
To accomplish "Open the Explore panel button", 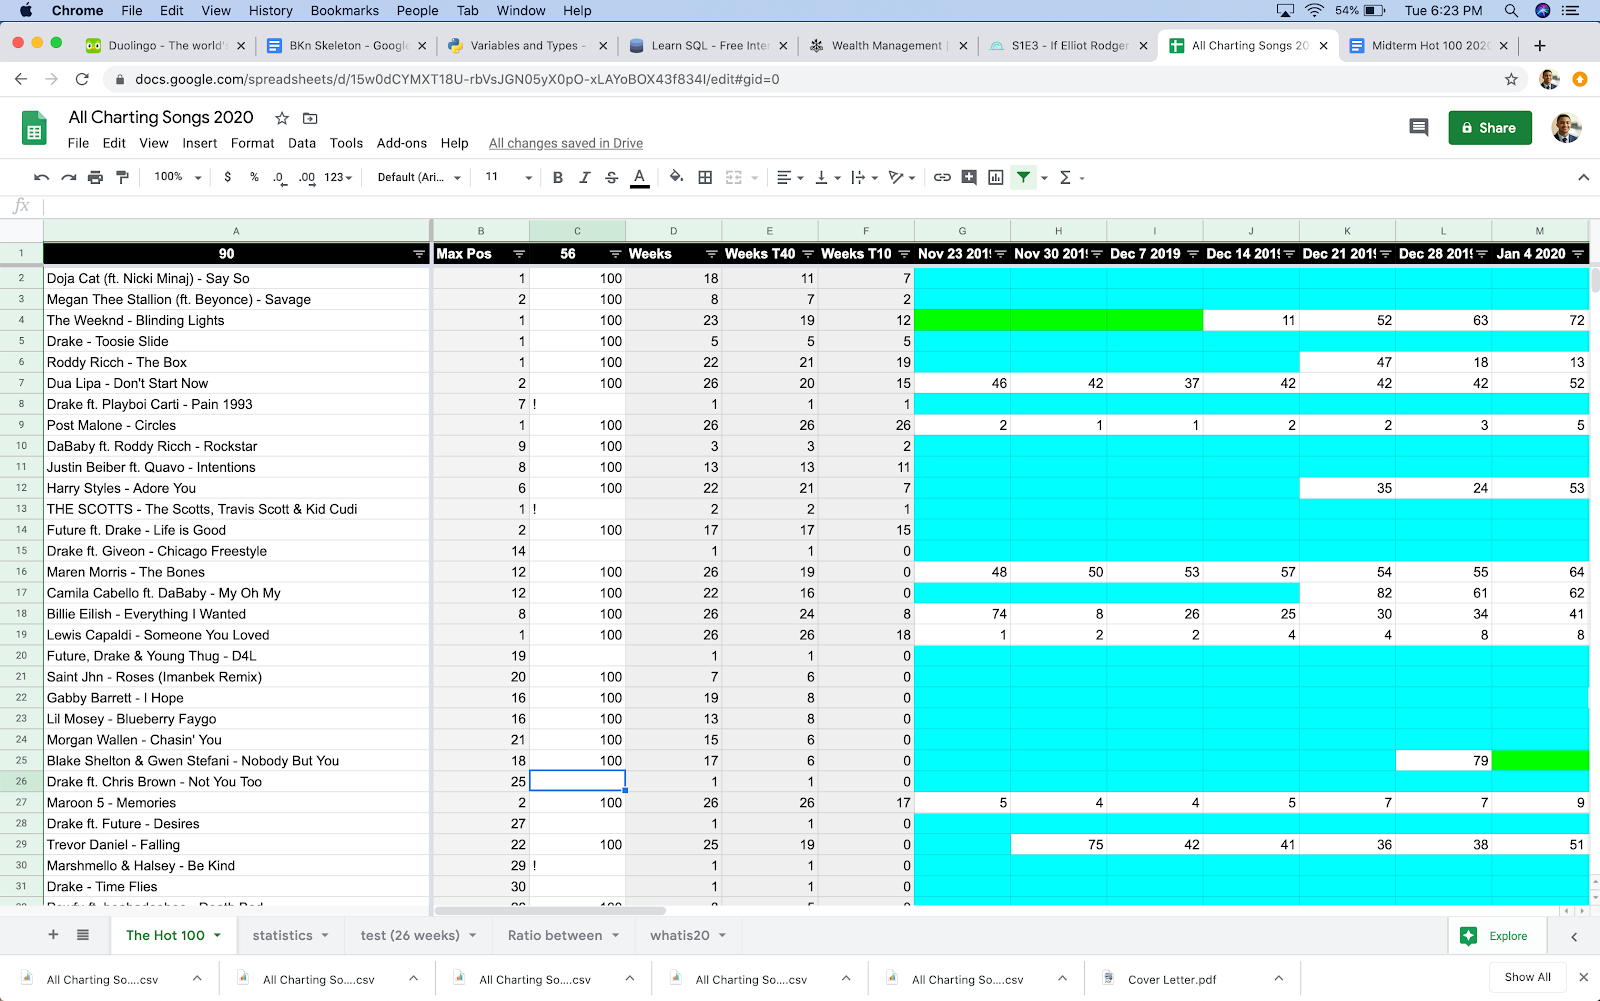I will pyautogui.click(x=1495, y=936).
